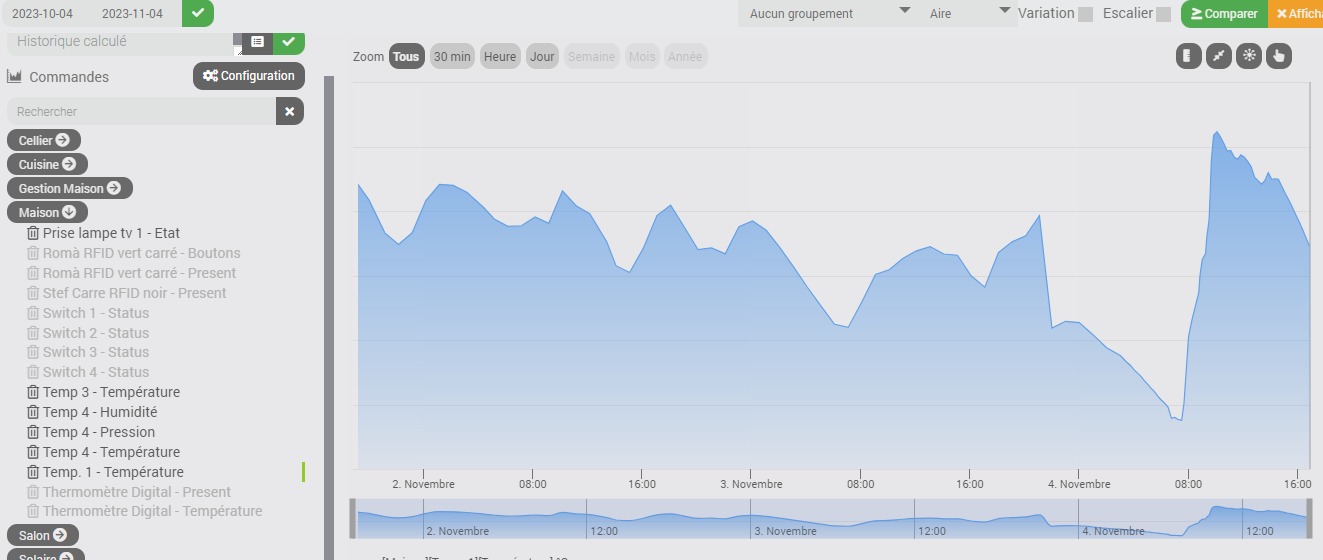
Task: Confirm the Historique calculé selection
Action: point(289,42)
